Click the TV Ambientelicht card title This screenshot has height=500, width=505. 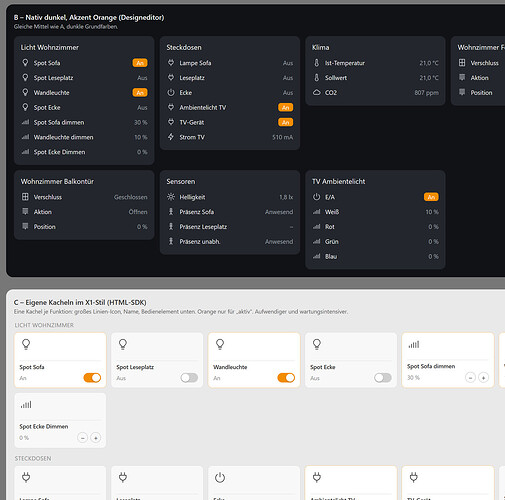[x=338, y=181]
